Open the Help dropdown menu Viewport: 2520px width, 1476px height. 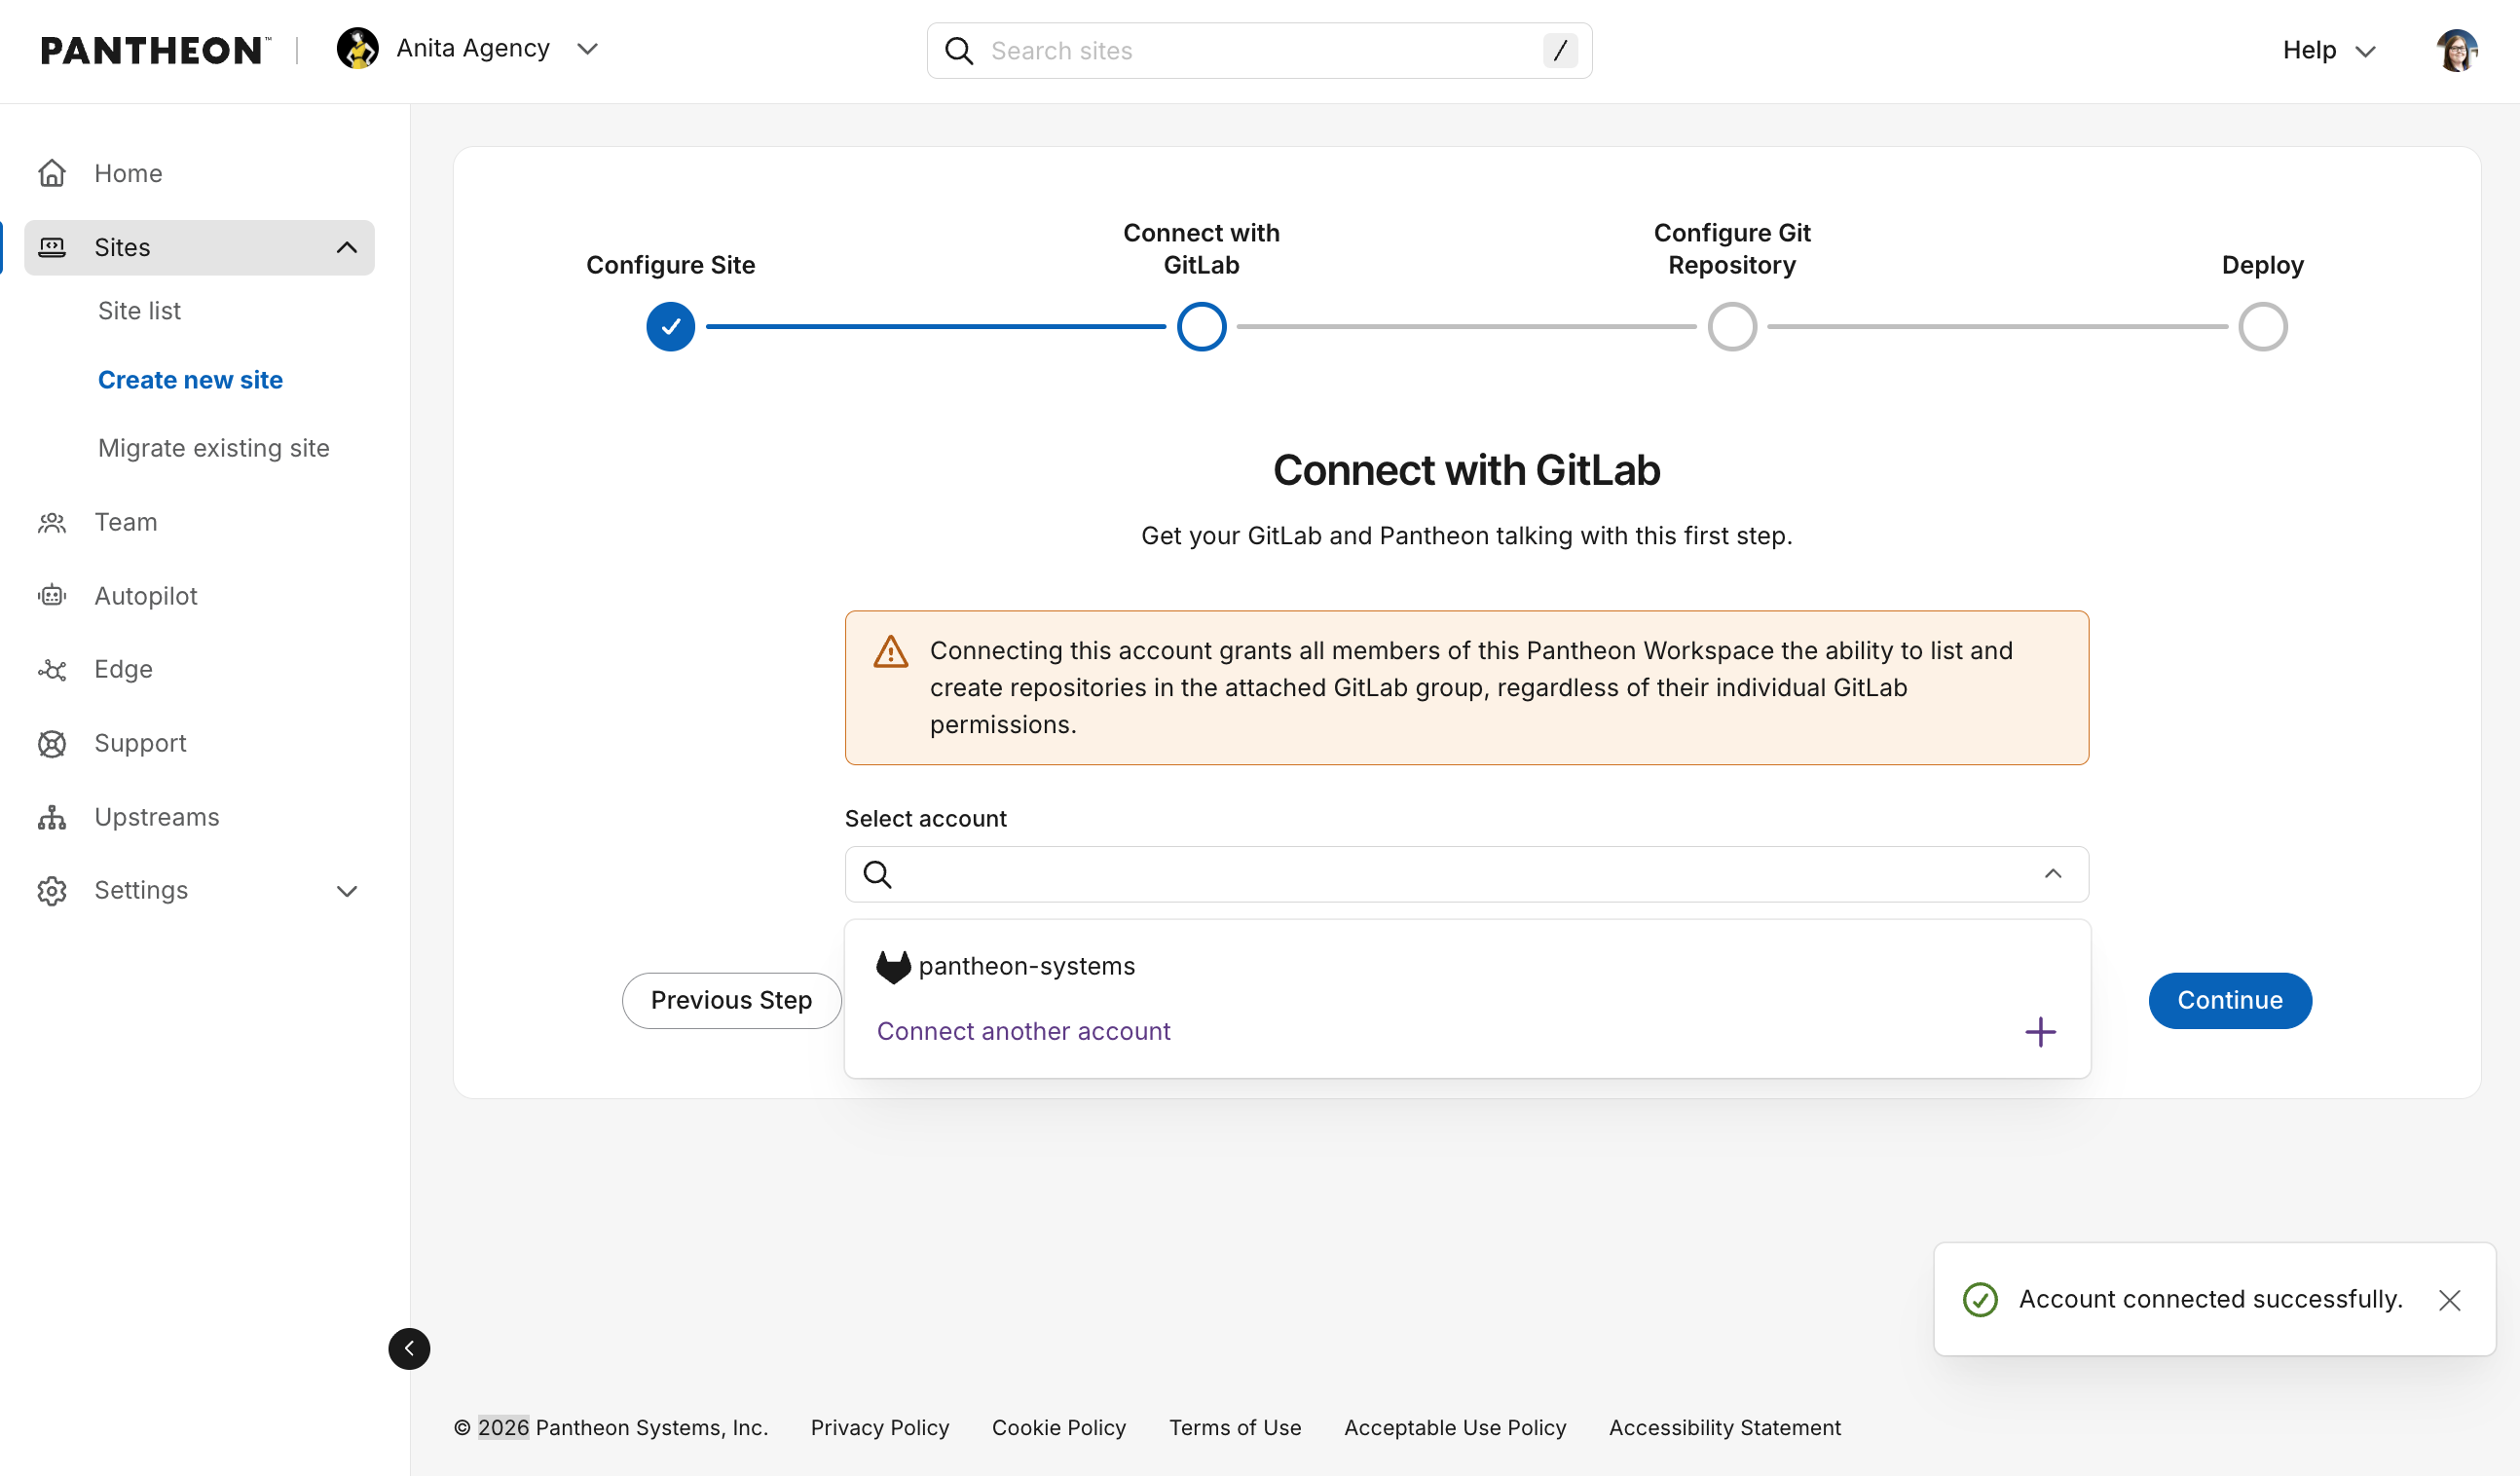coord(2329,50)
